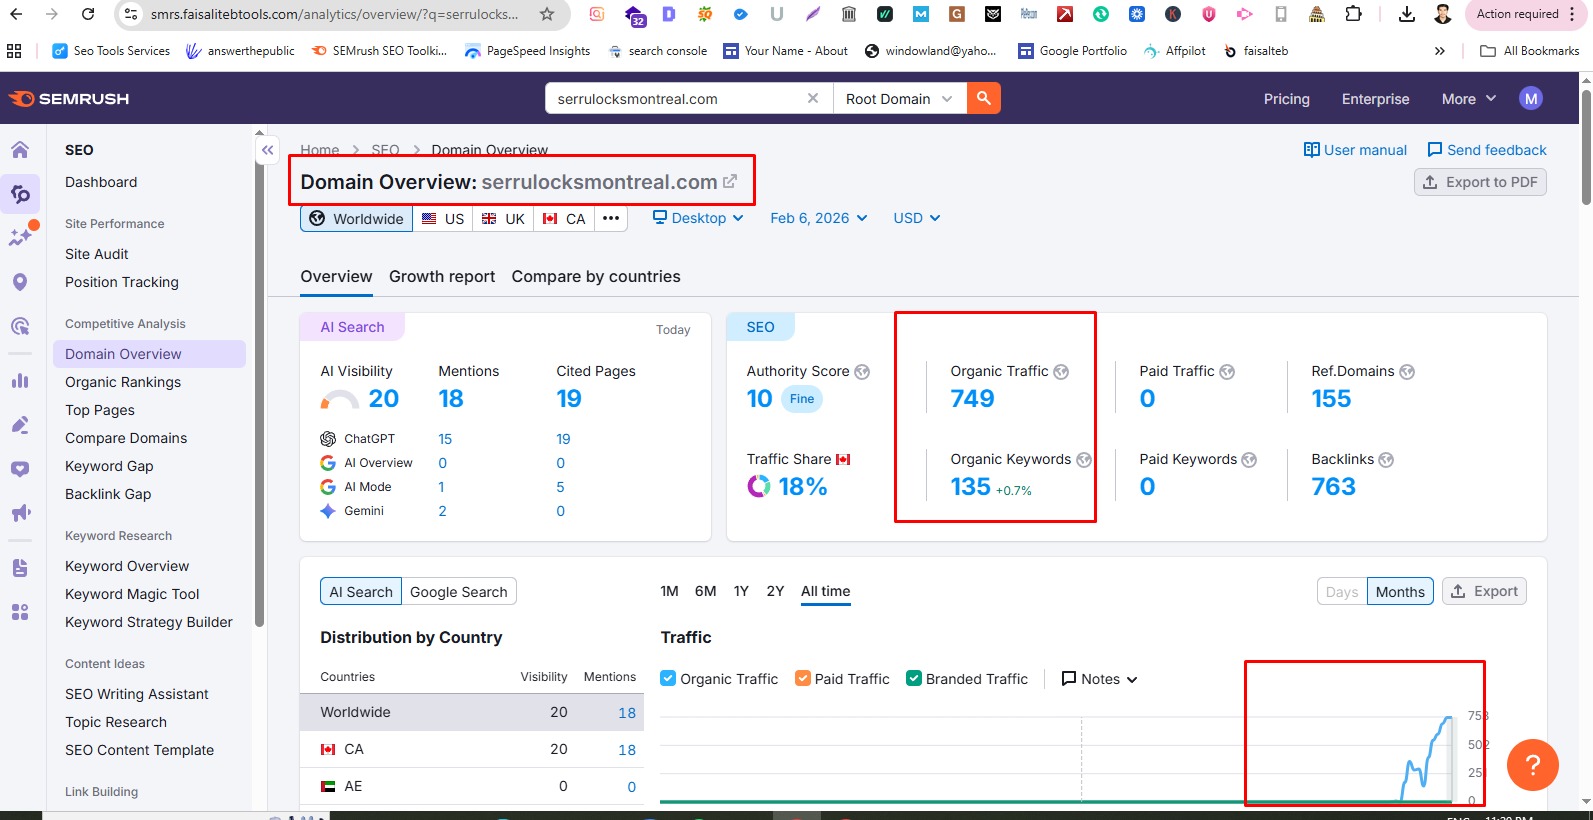1593x820 pixels.
Task: Switch to Compare by countries tab
Action: click(596, 277)
